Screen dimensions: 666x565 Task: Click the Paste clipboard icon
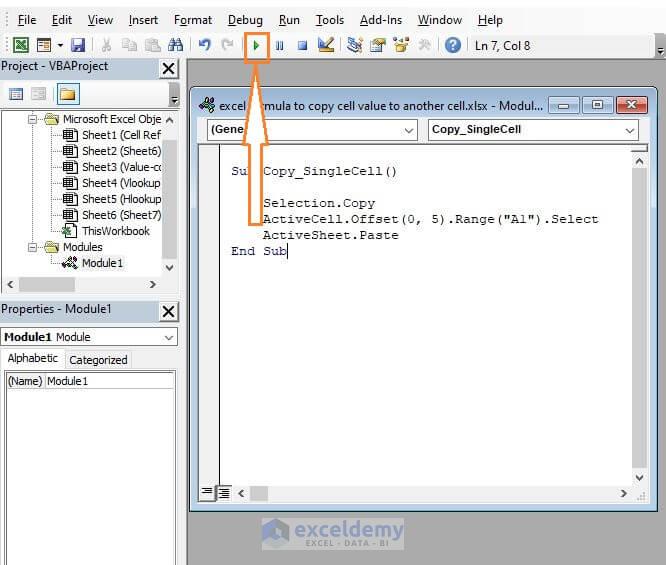pyautogui.click(x=152, y=45)
